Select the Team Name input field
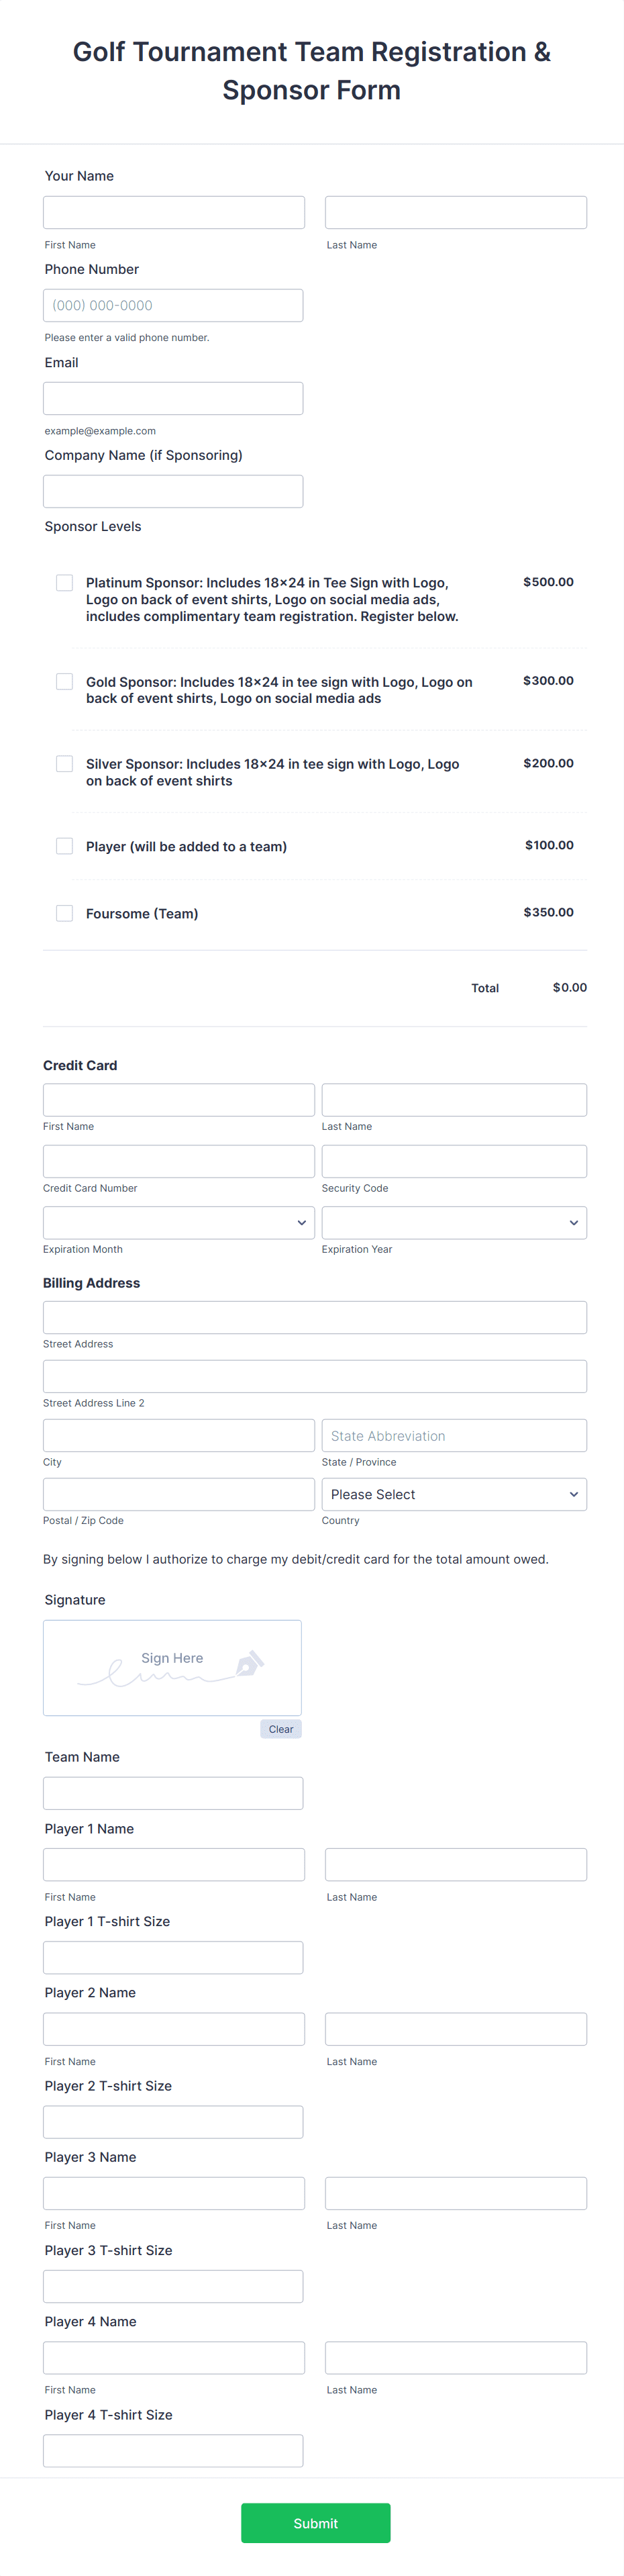Viewport: 624px width, 2576px height. pos(173,1793)
